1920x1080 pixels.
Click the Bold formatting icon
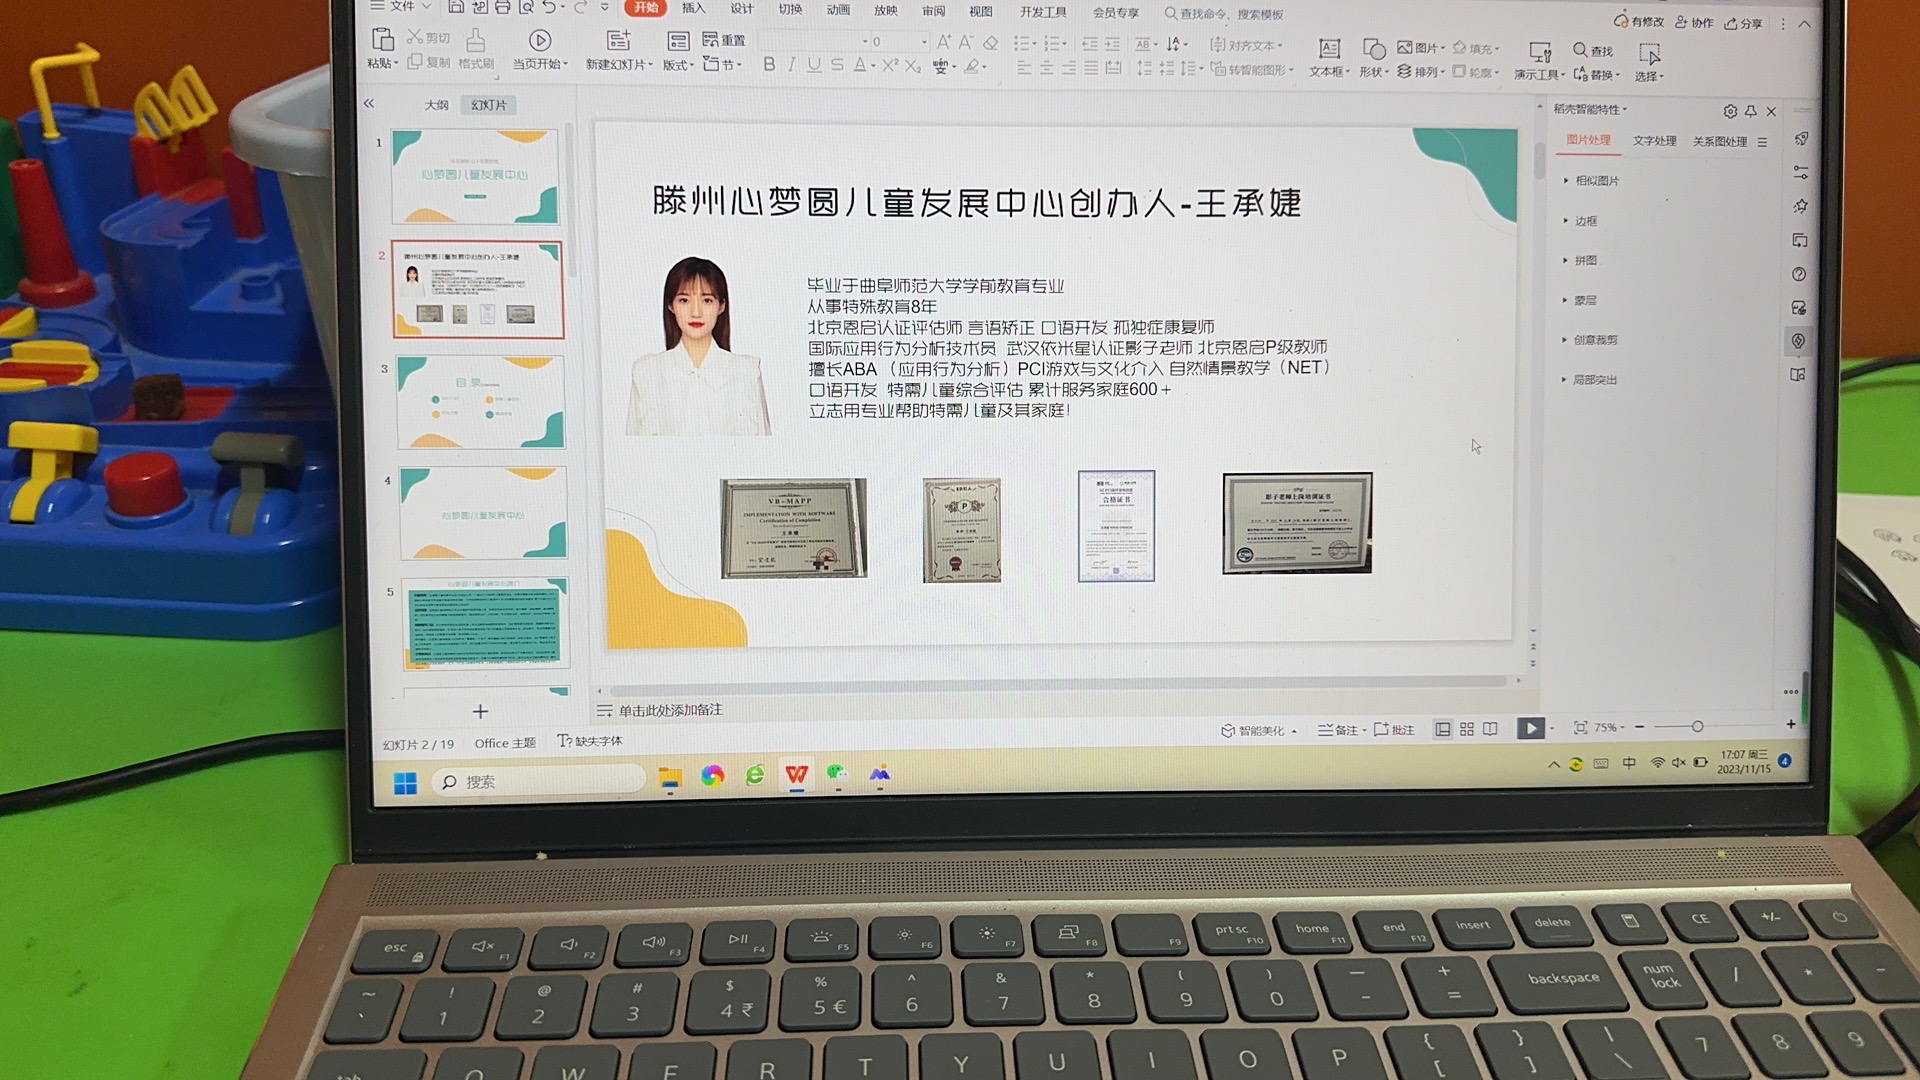click(768, 65)
